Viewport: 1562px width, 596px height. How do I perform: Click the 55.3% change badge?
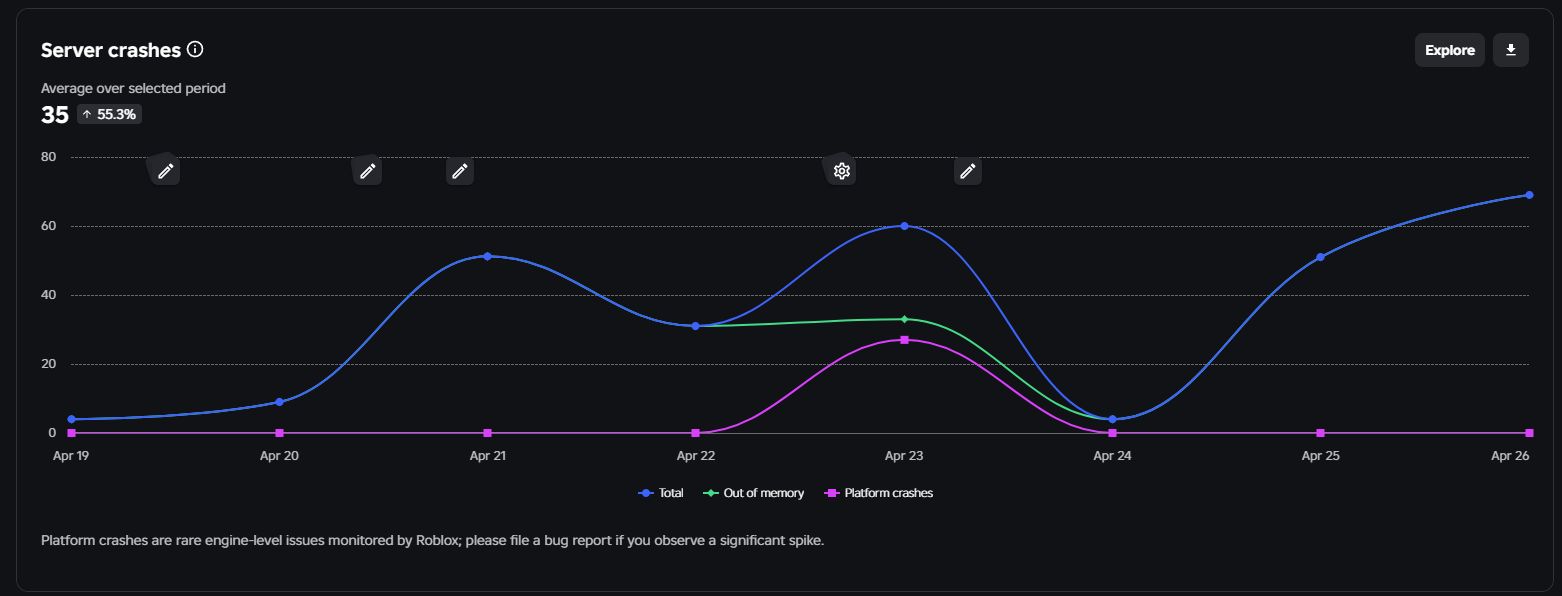pyautogui.click(x=110, y=114)
